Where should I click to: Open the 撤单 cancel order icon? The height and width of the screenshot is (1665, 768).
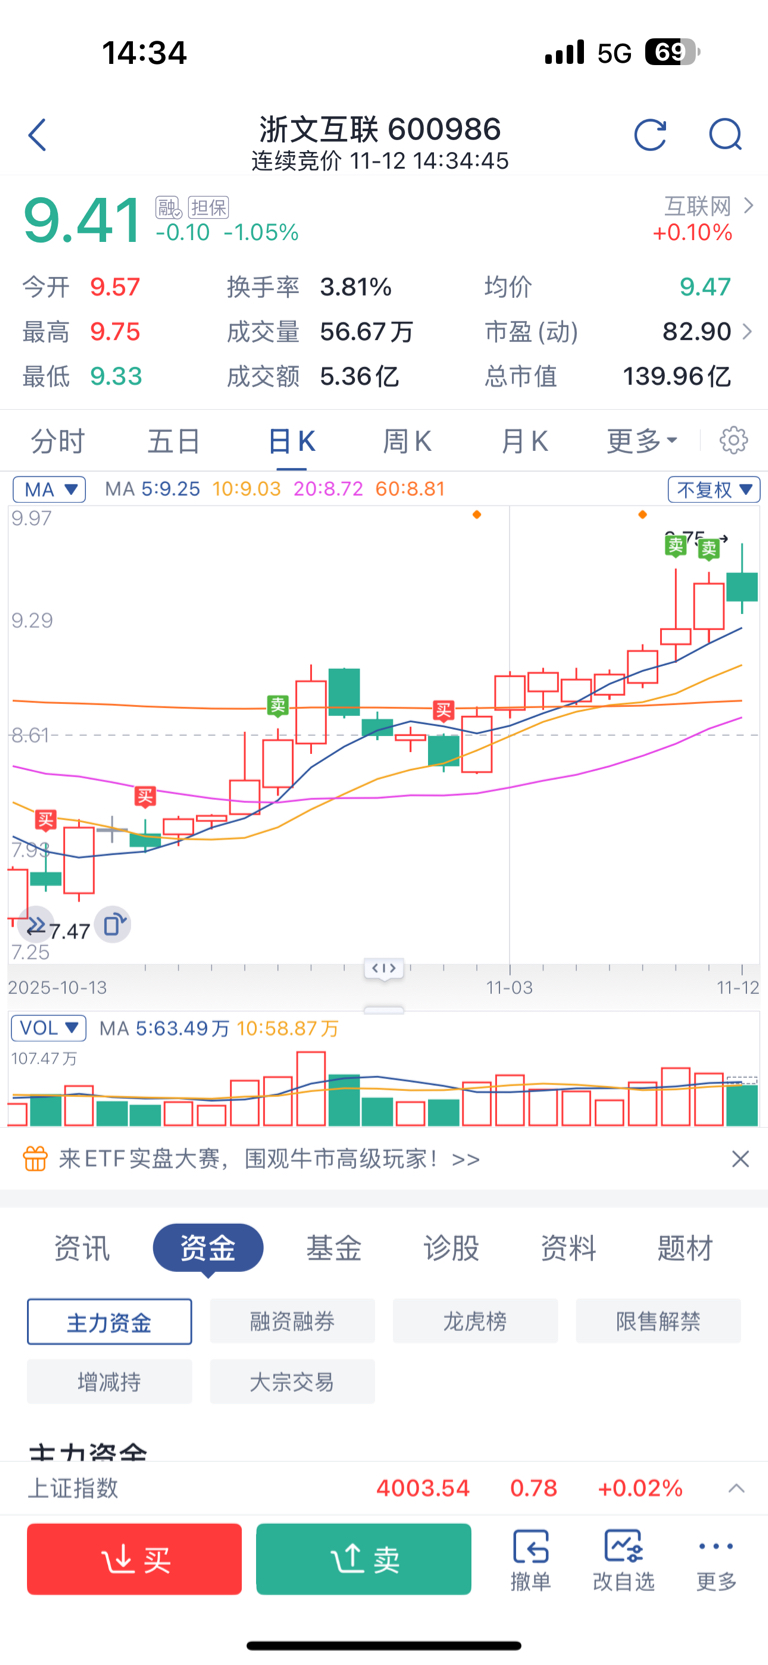click(530, 1559)
